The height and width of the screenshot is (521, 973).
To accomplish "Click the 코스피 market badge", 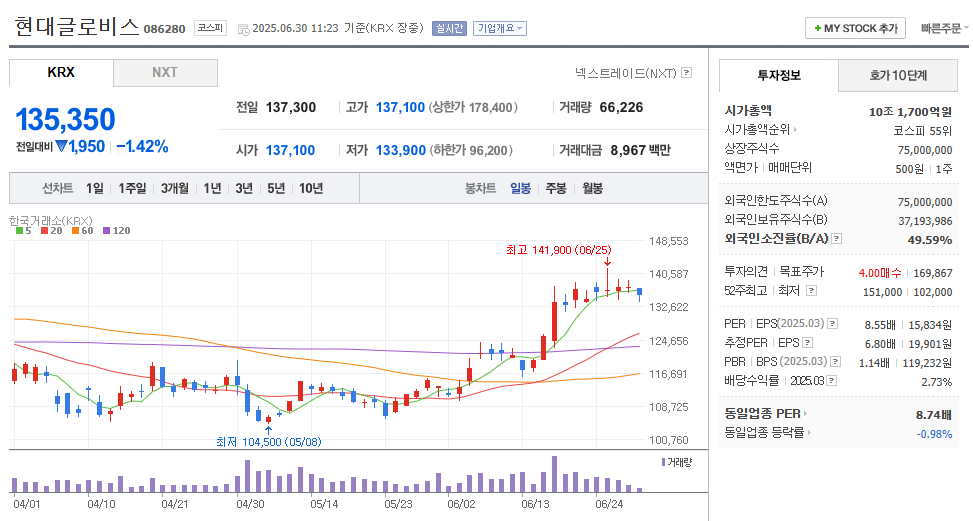I will pyautogui.click(x=210, y=29).
